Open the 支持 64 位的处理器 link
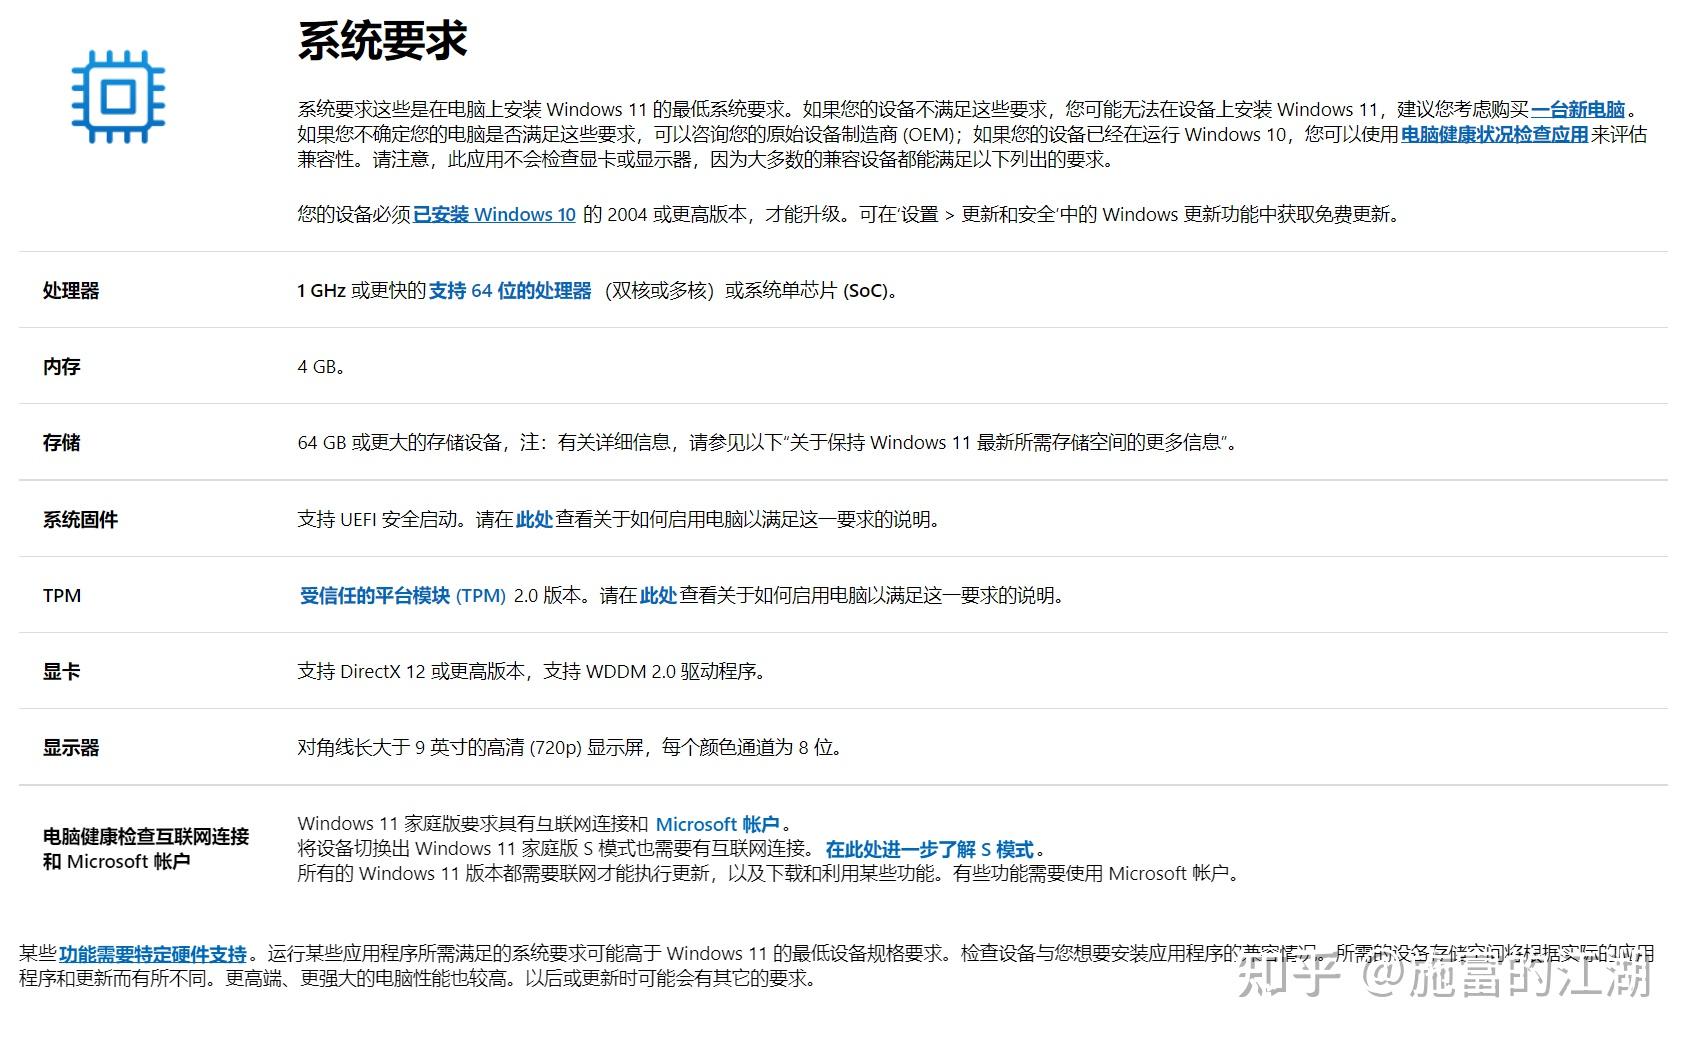 point(510,291)
